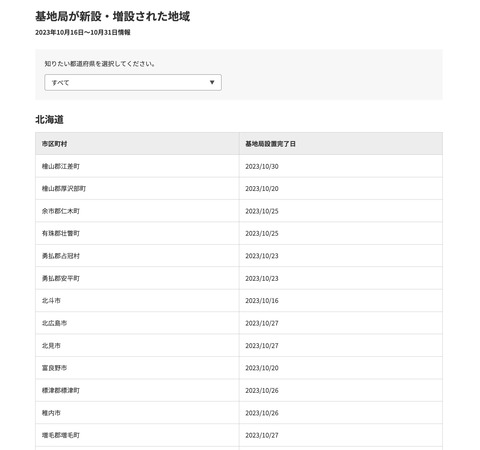Viewport: 480px width, 450px height.
Task: Click the 北見市 cell
Action: click(x=137, y=345)
